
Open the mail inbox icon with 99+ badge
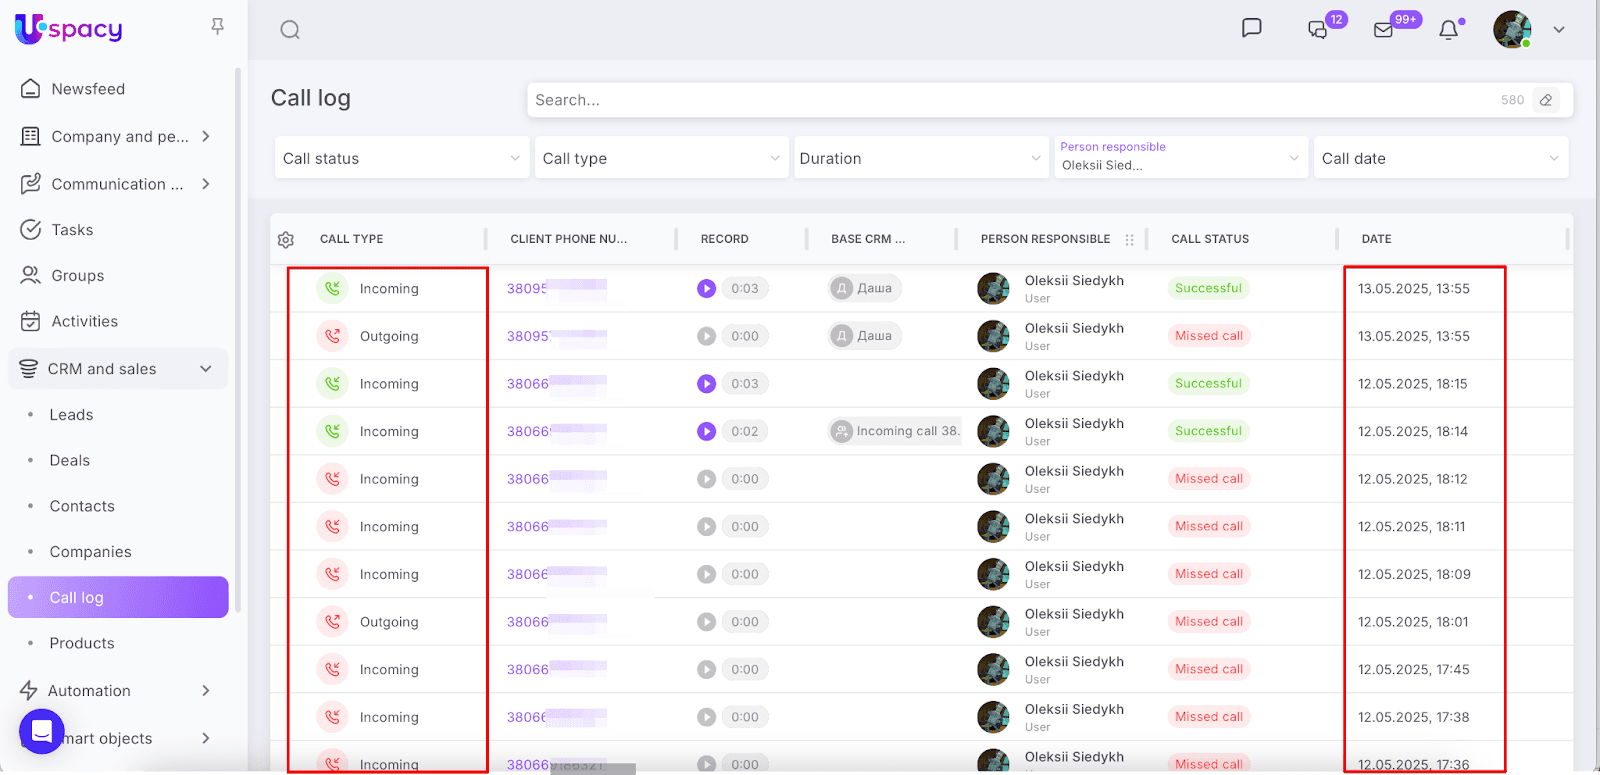click(1384, 30)
